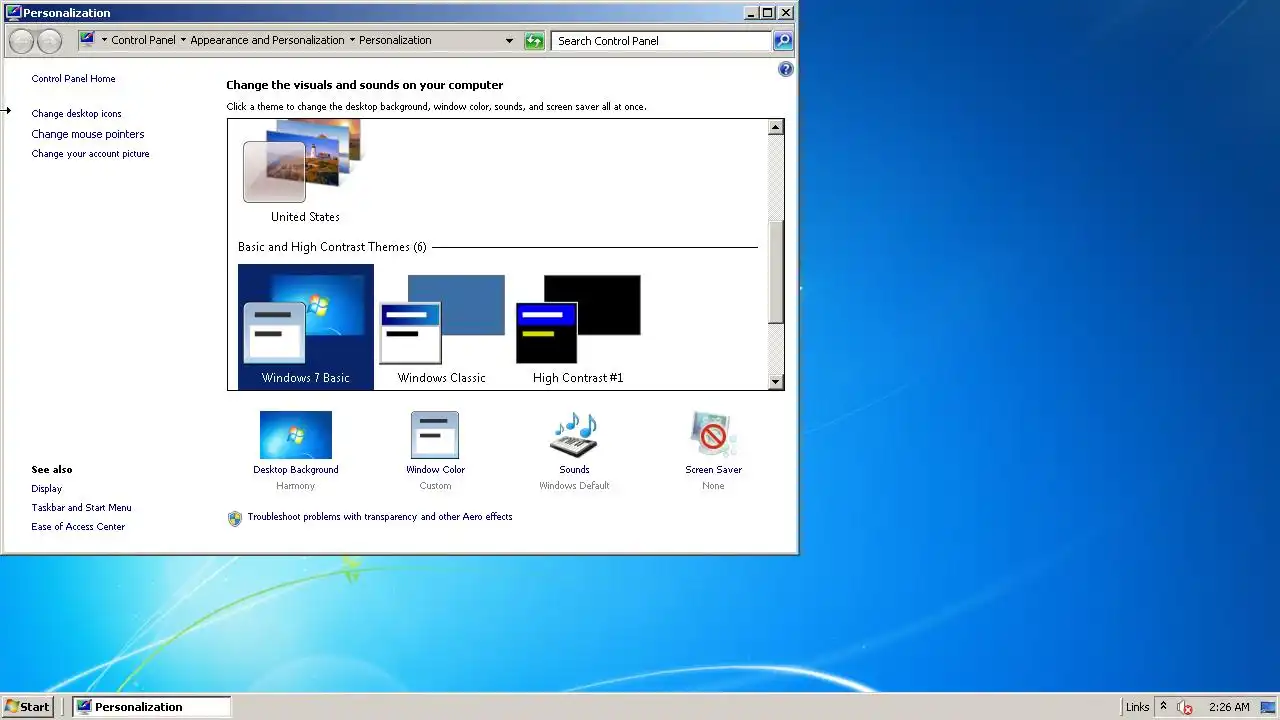Click the Control Panel icon in address bar
Image resolution: width=1280 pixels, height=720 pixels.
pos(87,40)
